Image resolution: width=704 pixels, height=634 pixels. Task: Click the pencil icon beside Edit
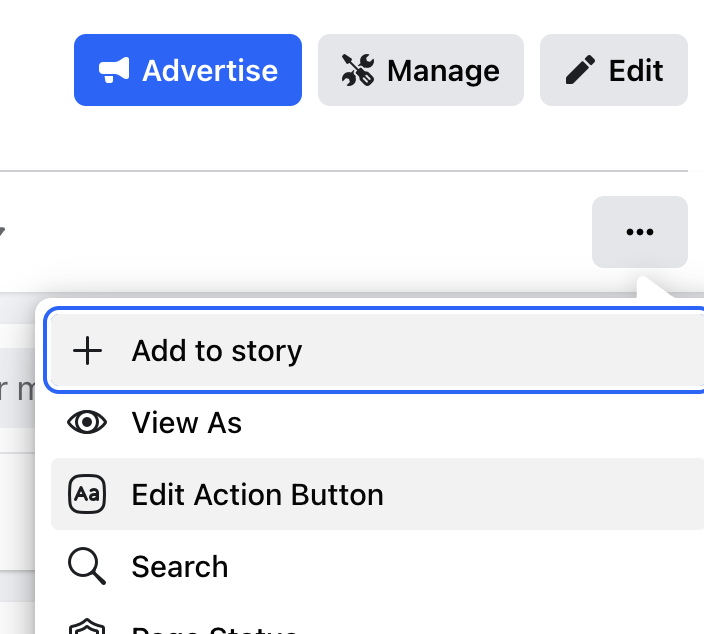[580, 70]
